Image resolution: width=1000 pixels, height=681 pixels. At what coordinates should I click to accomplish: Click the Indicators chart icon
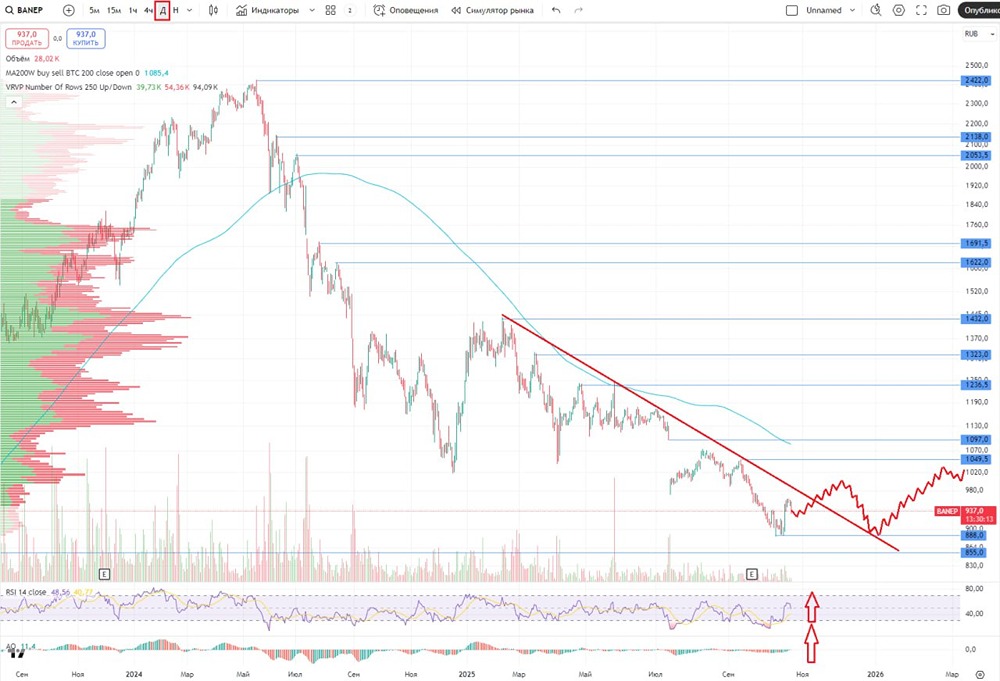click(241, 10)
